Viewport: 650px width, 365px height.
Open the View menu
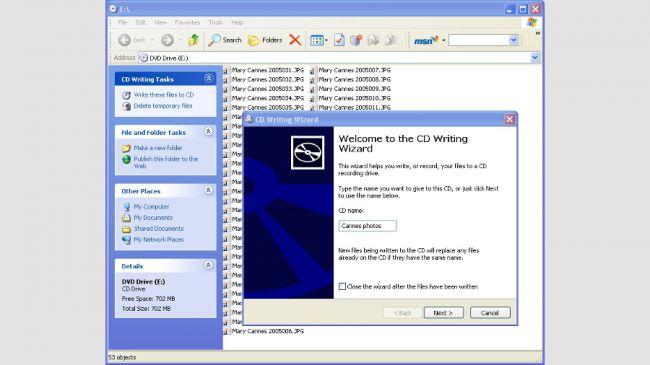coord(160,22)
